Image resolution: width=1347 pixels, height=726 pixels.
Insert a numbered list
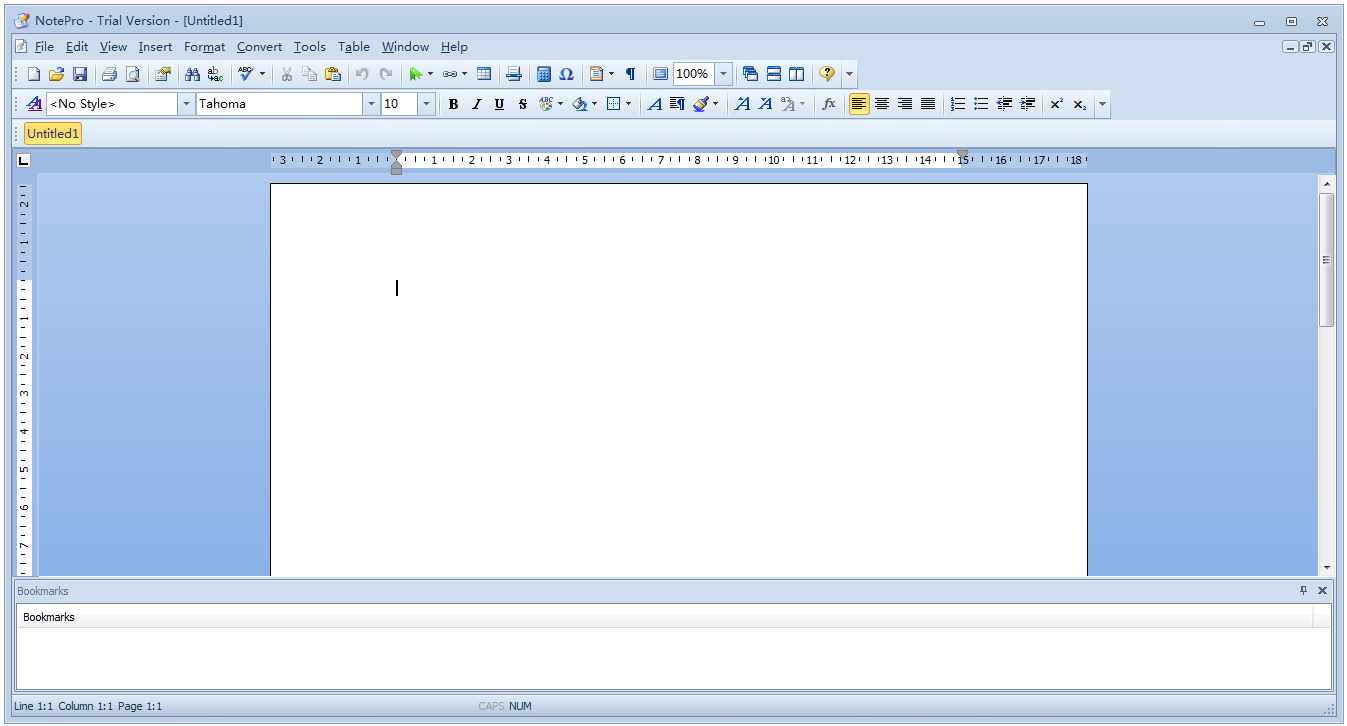[958, 104]
